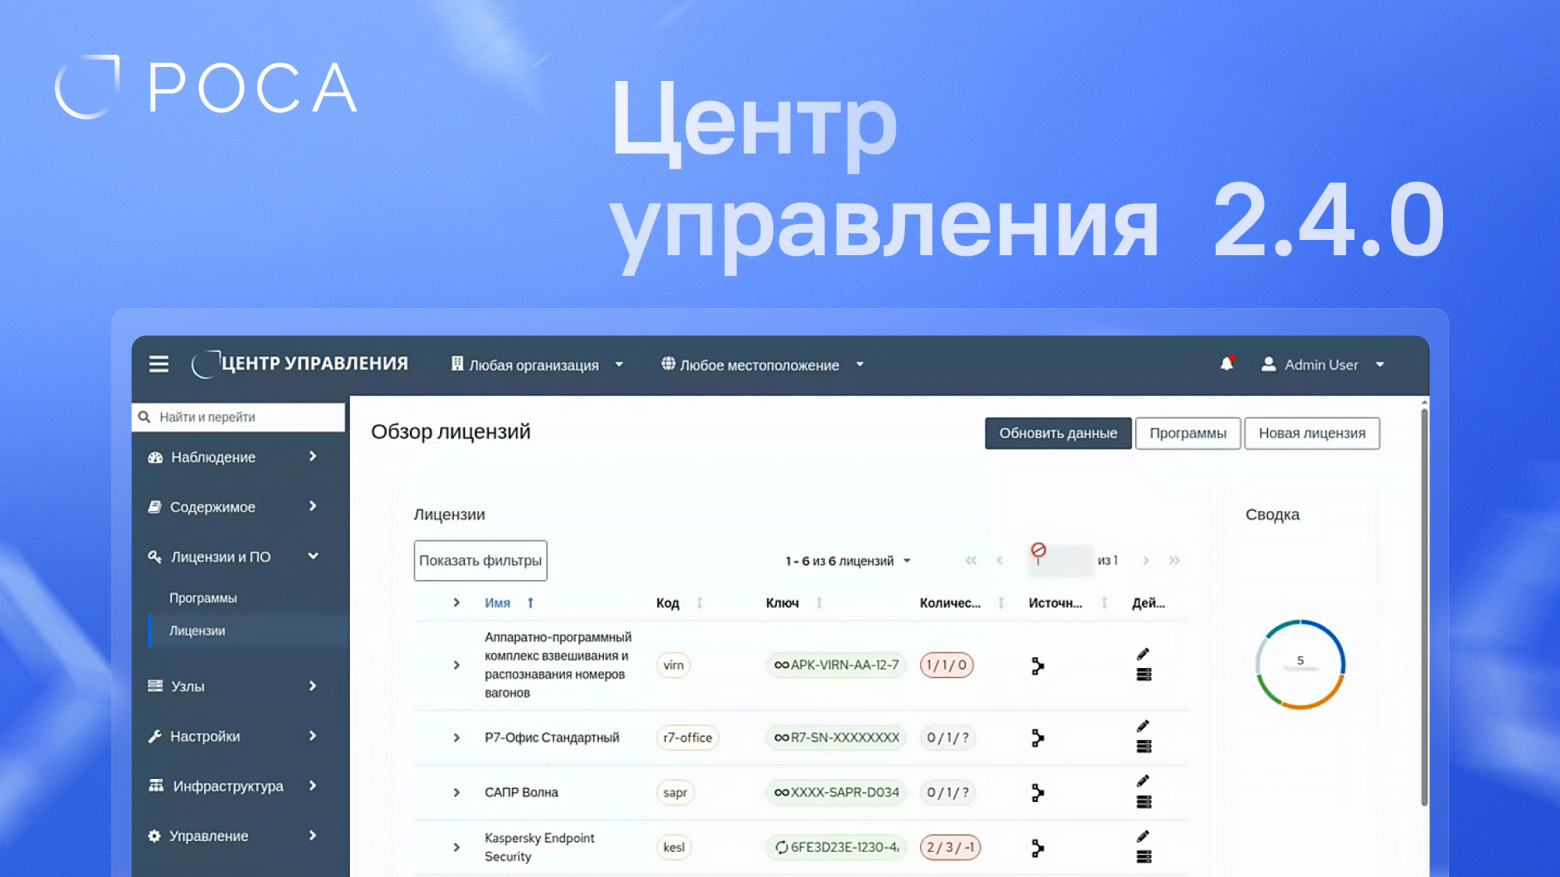Open the Любое местоположение dropdown

tap(762, 365)
